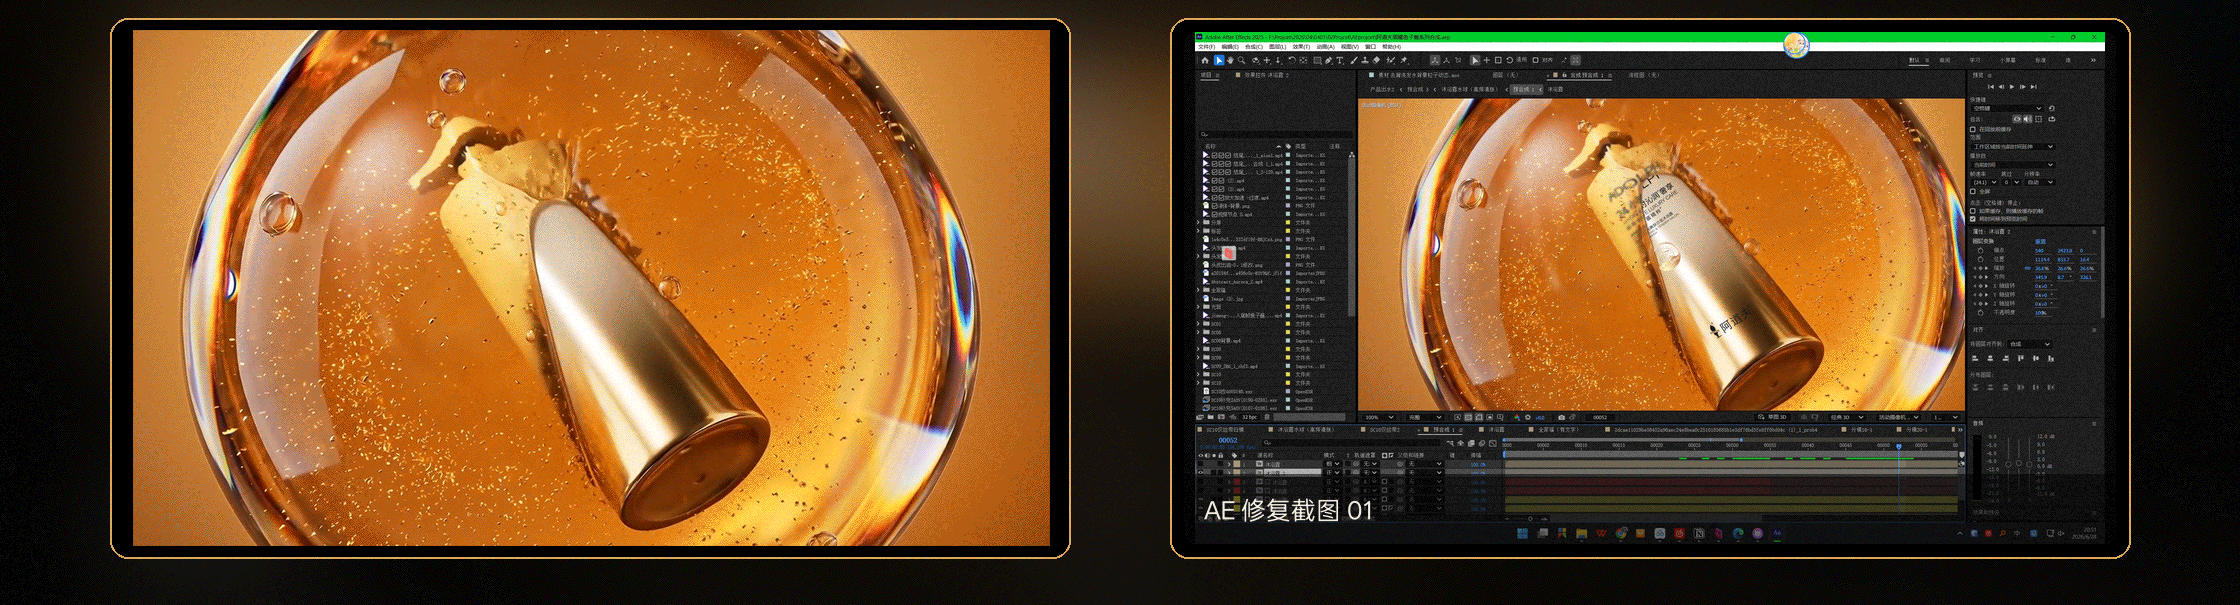
Task: Select the Type text tool
Action: coord(1340,60)
